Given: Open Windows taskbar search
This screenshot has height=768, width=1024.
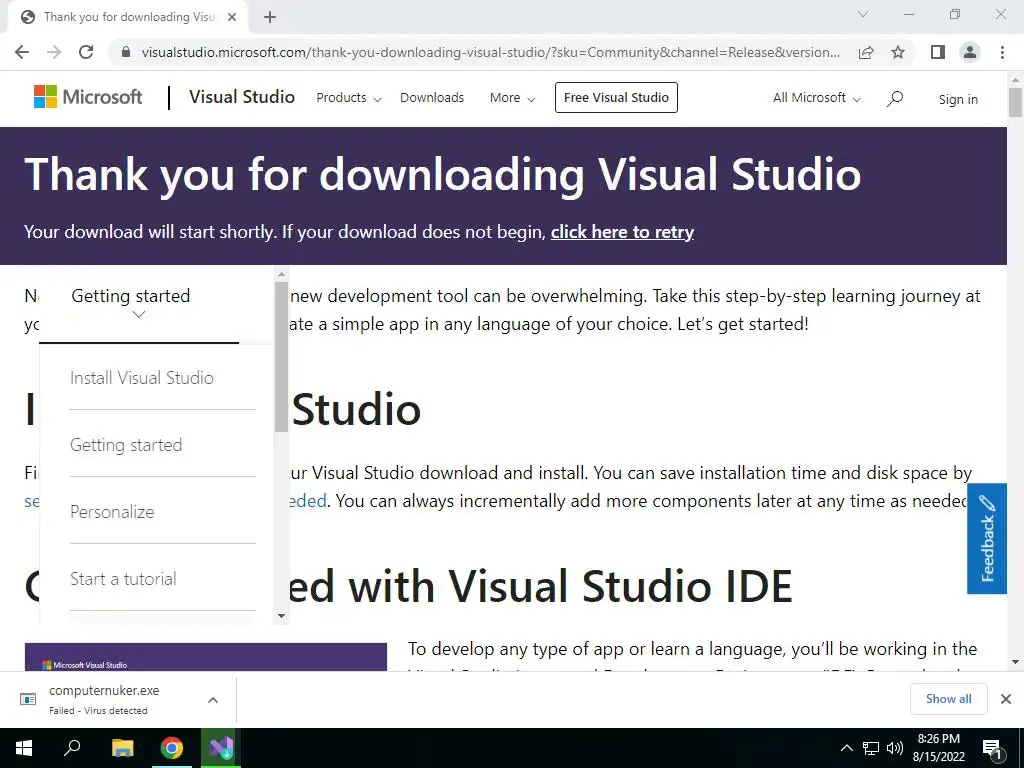Looking at the screenshot, I should pyautogui.click(x=72, y=748).
